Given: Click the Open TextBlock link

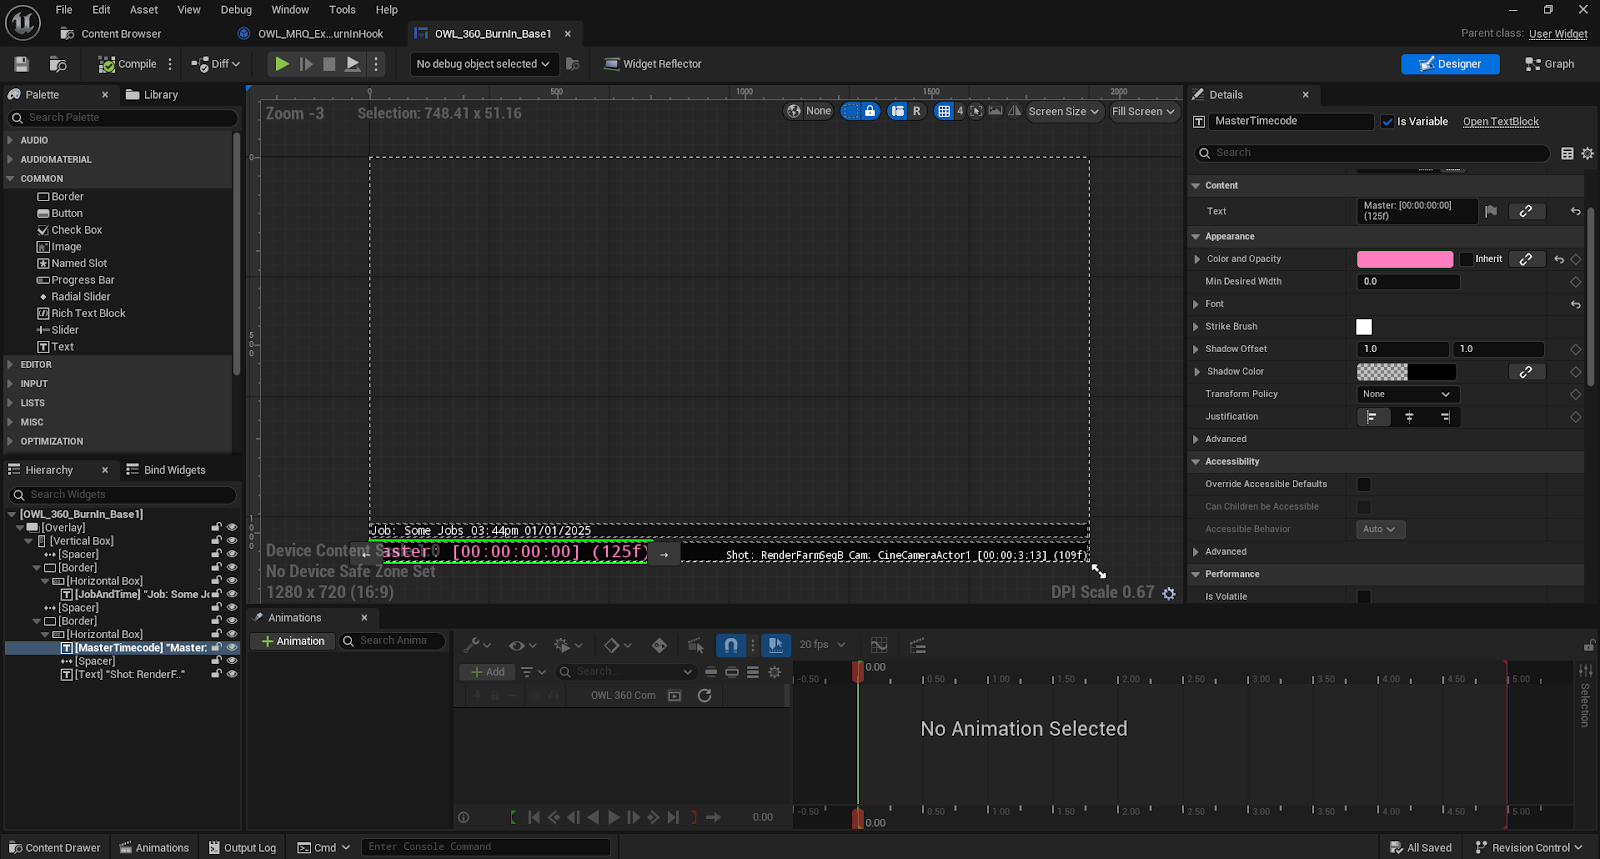Looking at the screenshot, I should (1500, 122).
